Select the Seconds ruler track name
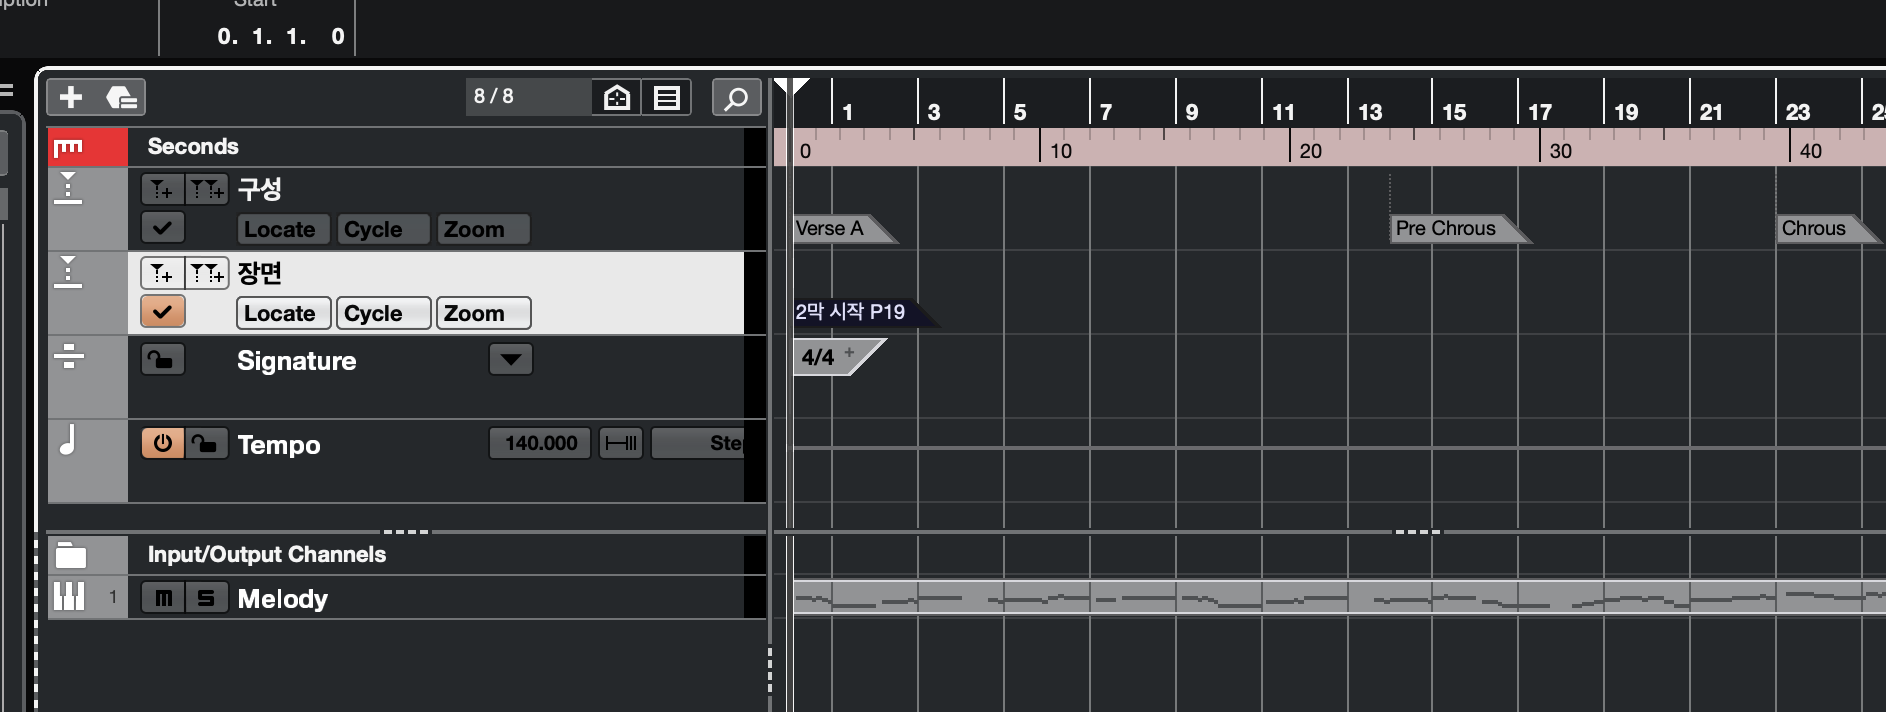This screenshot has height=712, width=1886. pos(193,147)
